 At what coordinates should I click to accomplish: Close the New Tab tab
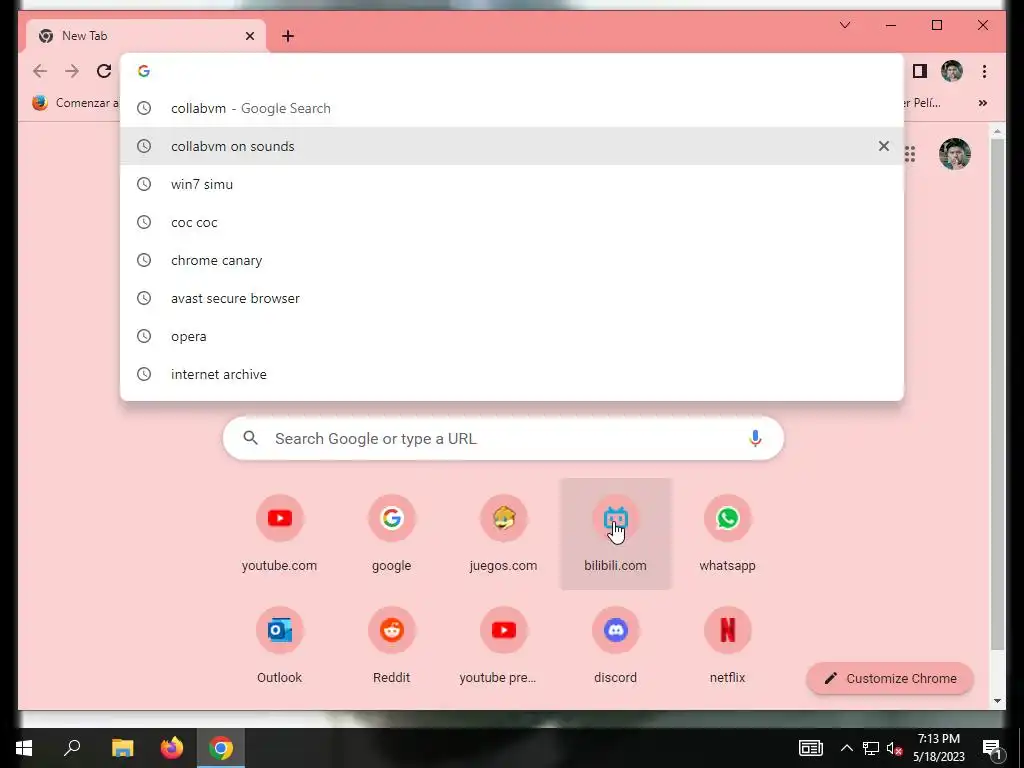[249, 36]
